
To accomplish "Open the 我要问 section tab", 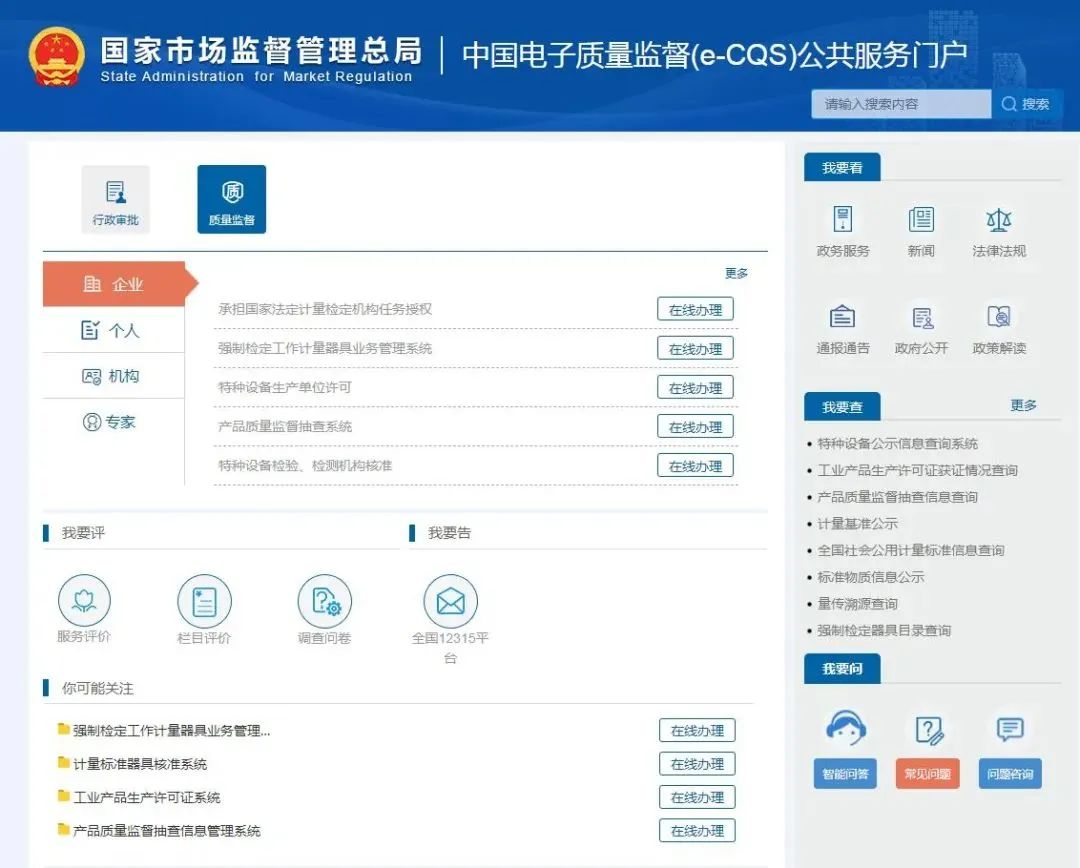I will coord(842,668).
